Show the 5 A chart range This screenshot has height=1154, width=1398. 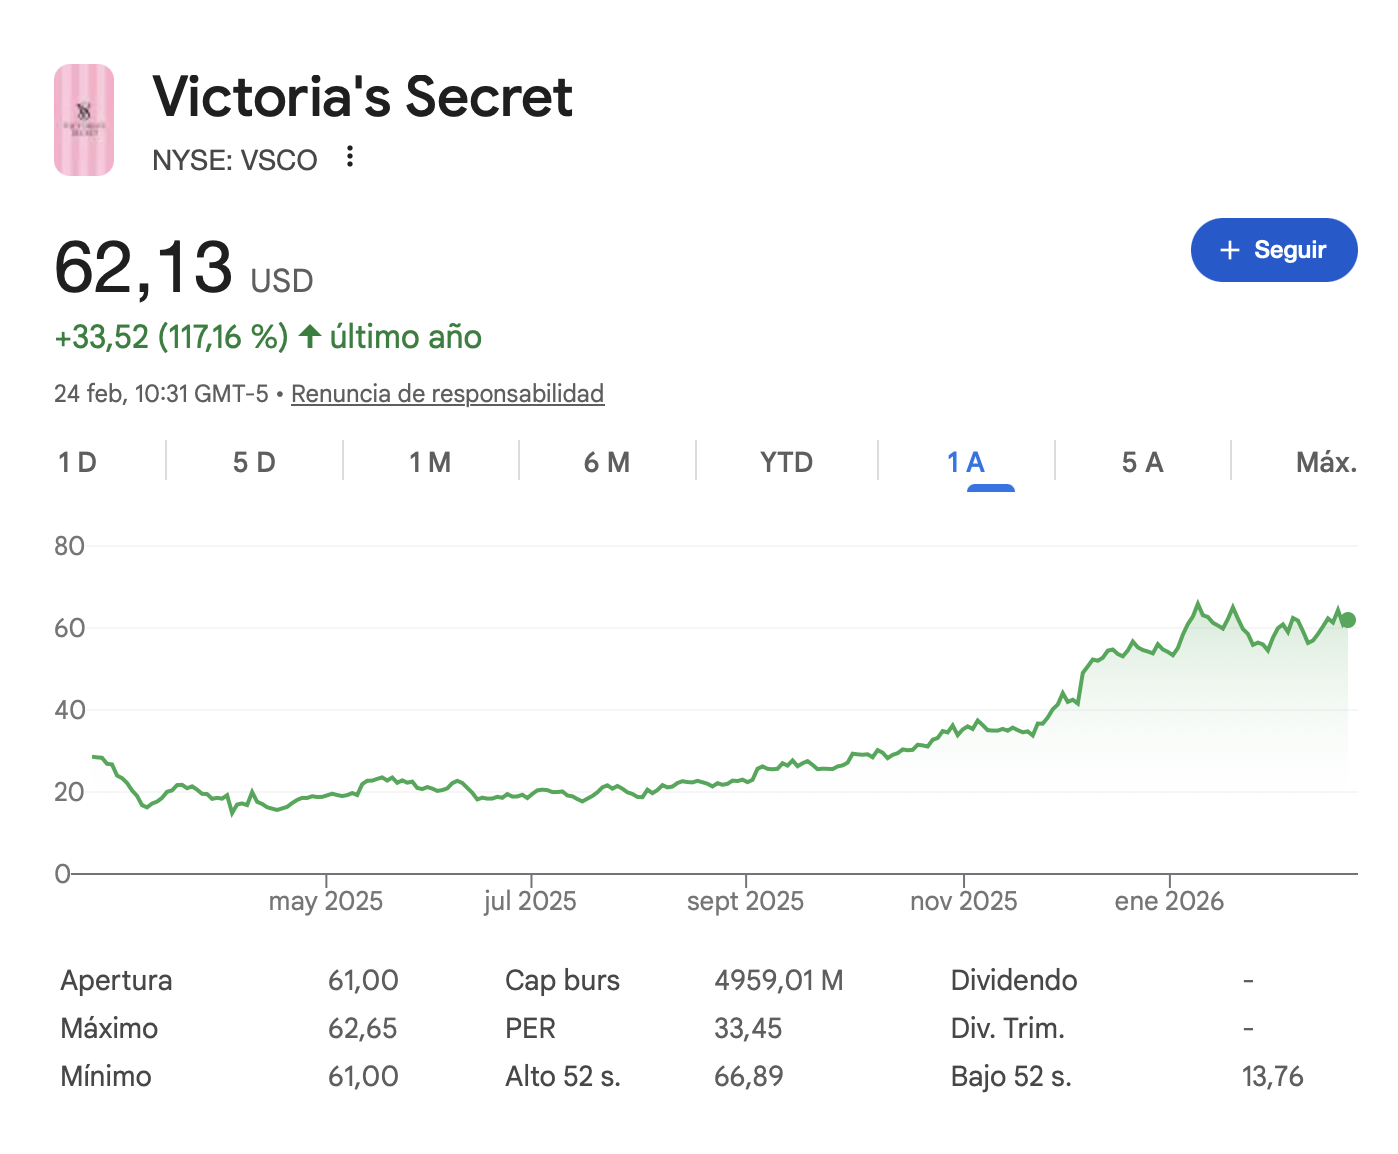1142,462
